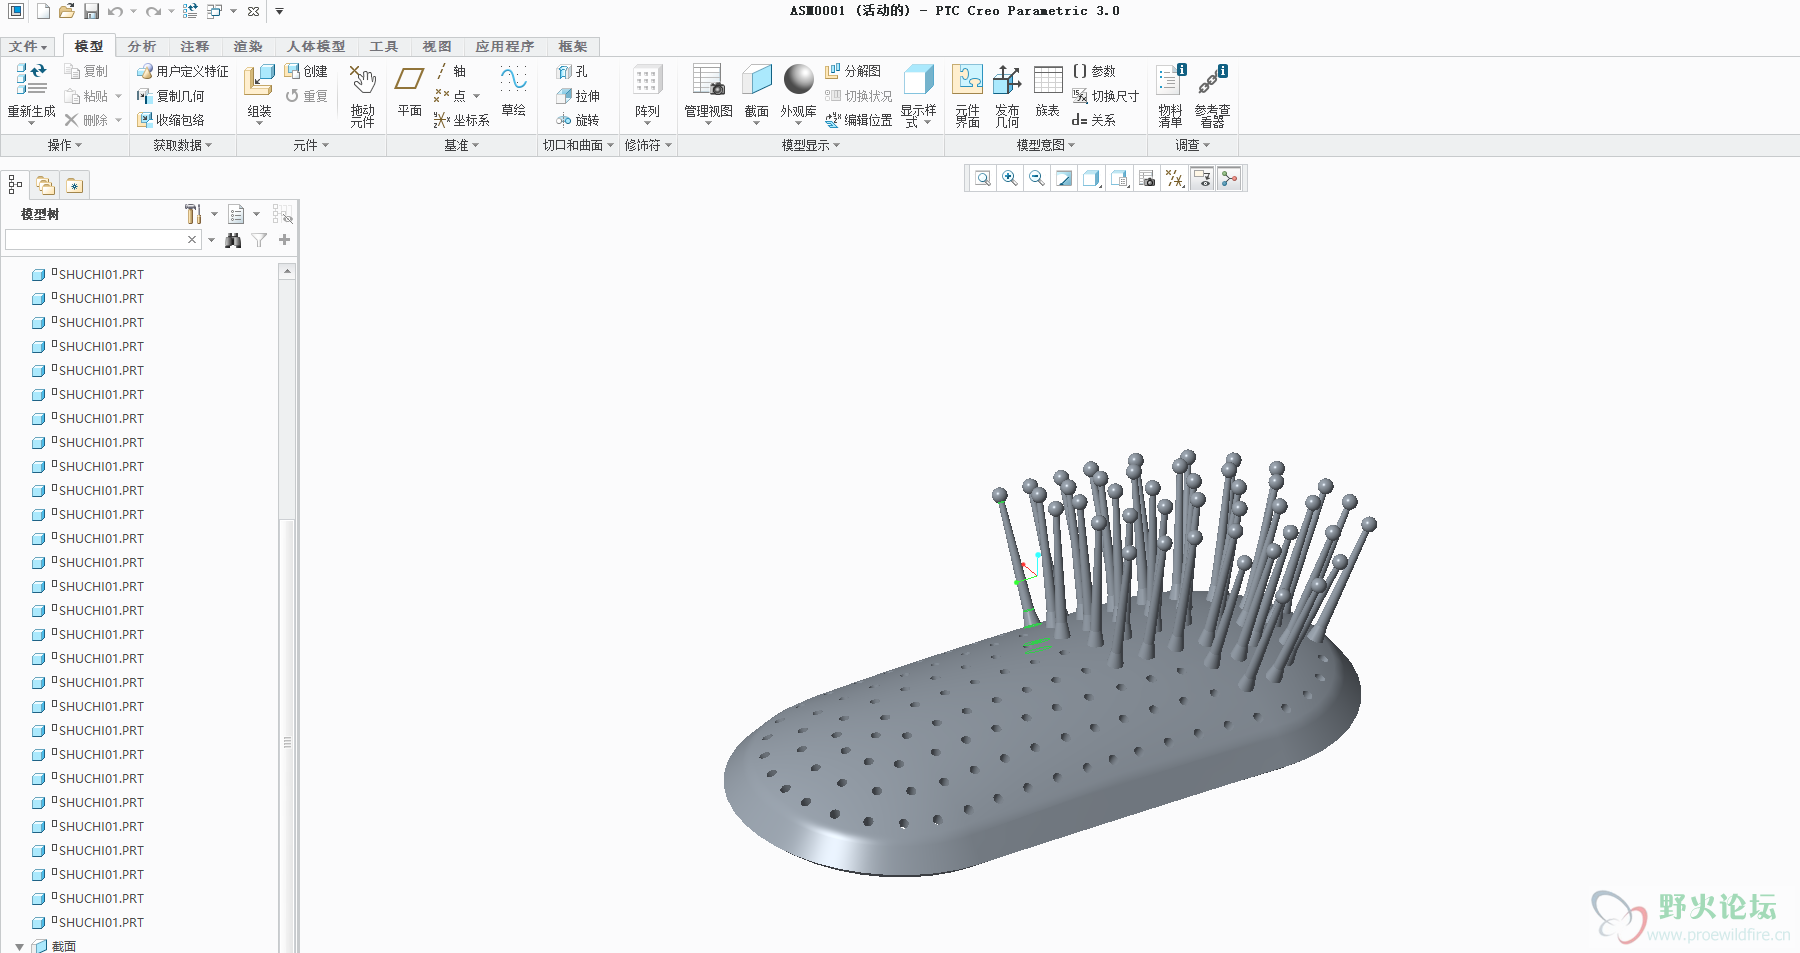Click Zoom In magnifier in graphics toolbar
The height and width of the screenshot is (953, 1800).
(x=1010, y=178)
